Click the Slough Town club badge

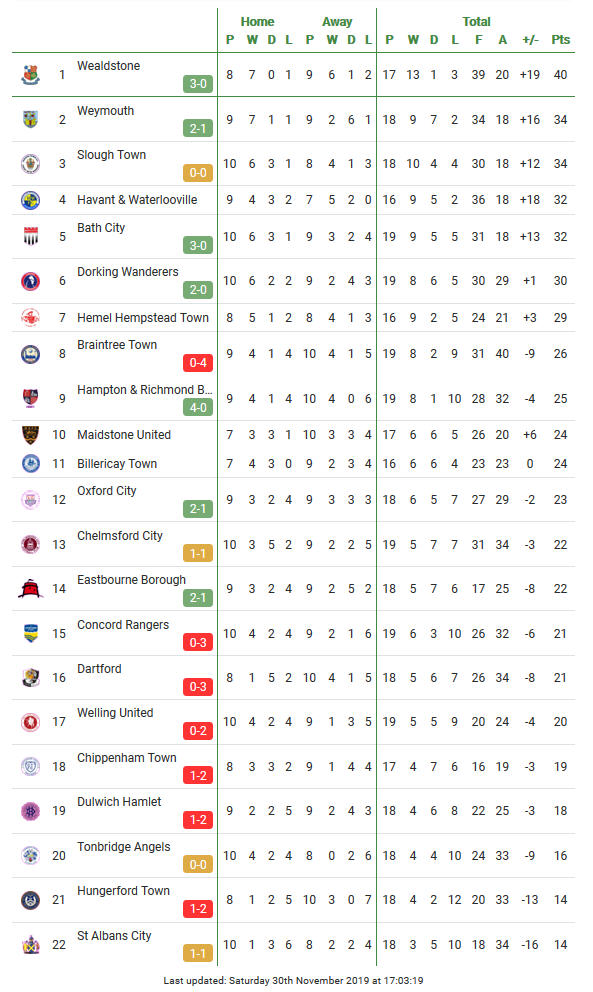30,164
